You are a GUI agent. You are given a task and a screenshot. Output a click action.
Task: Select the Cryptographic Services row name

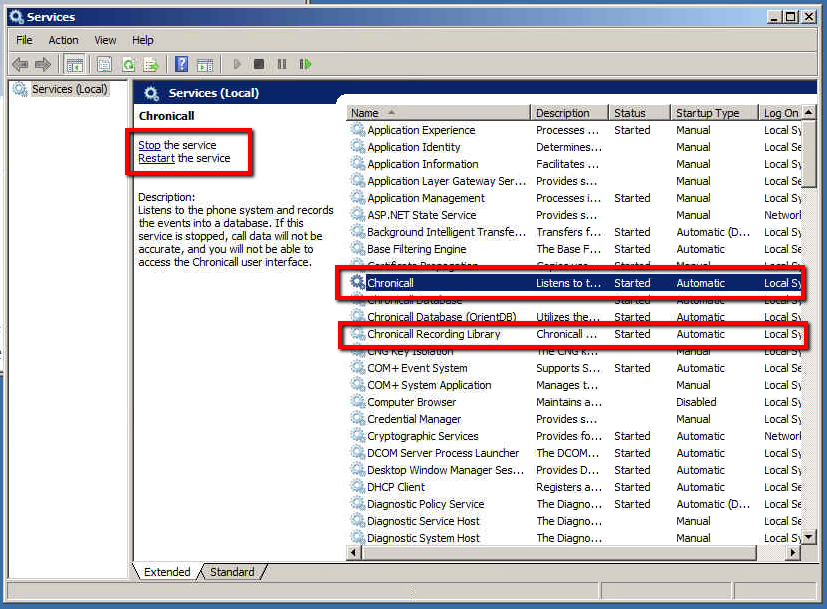click(x=422, y=436)
